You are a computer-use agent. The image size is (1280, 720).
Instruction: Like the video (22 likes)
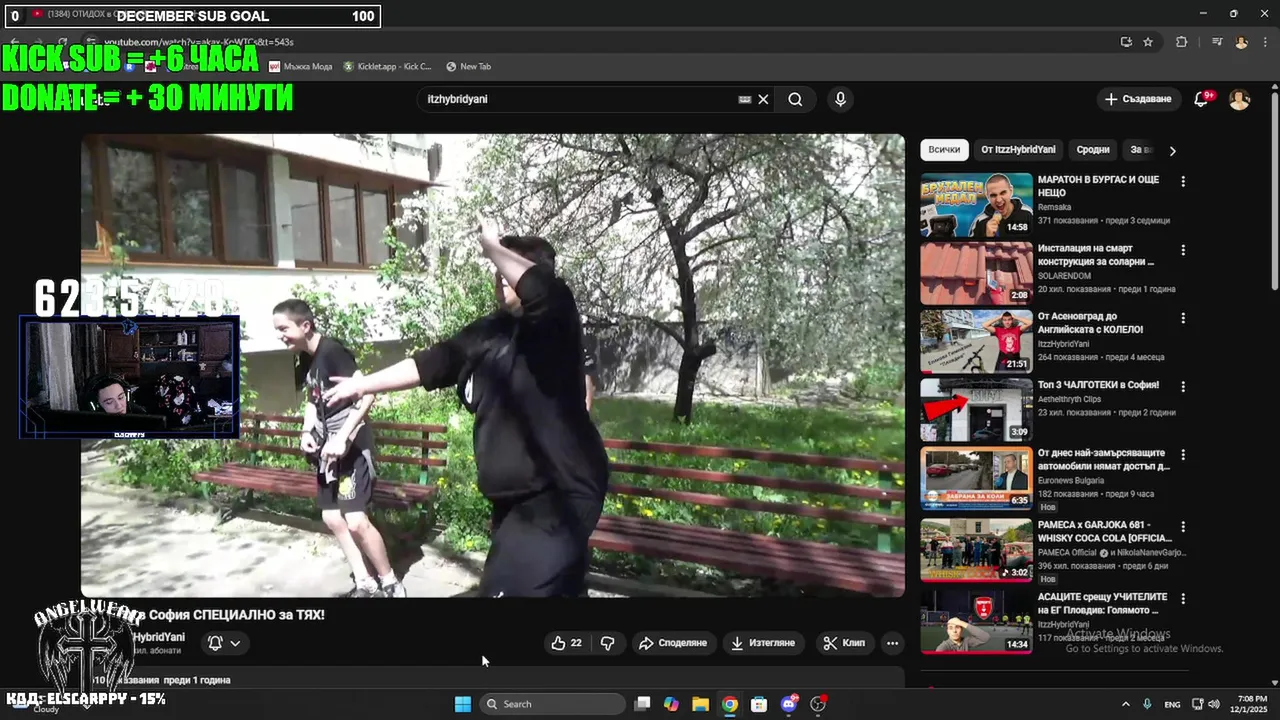(566, 643)
